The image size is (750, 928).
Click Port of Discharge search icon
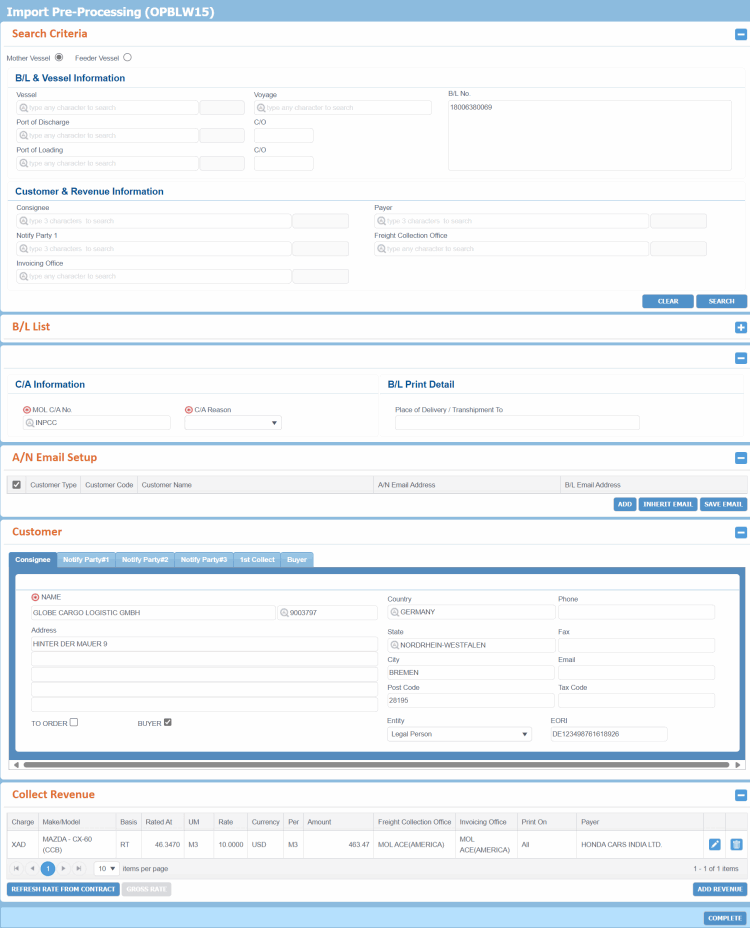[x=24, y=136]
